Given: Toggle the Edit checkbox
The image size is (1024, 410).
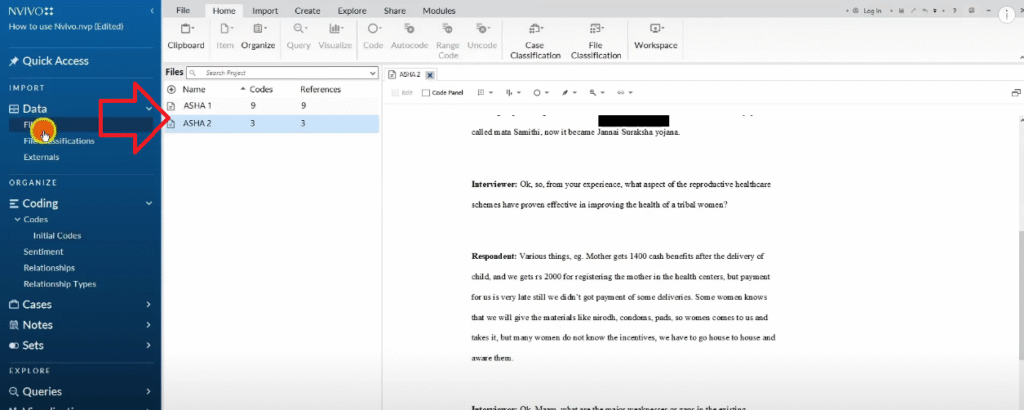Looking at the screenshot, I should (395, 93).
